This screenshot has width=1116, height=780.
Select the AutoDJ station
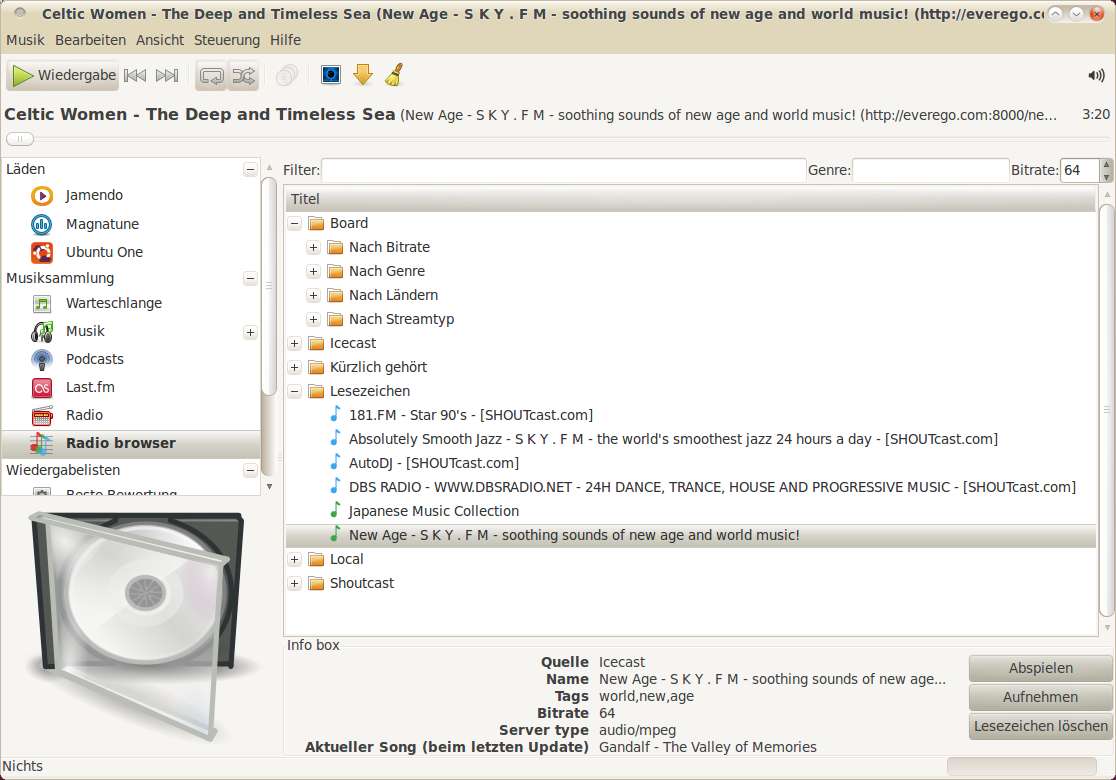[x=433, y=463]
